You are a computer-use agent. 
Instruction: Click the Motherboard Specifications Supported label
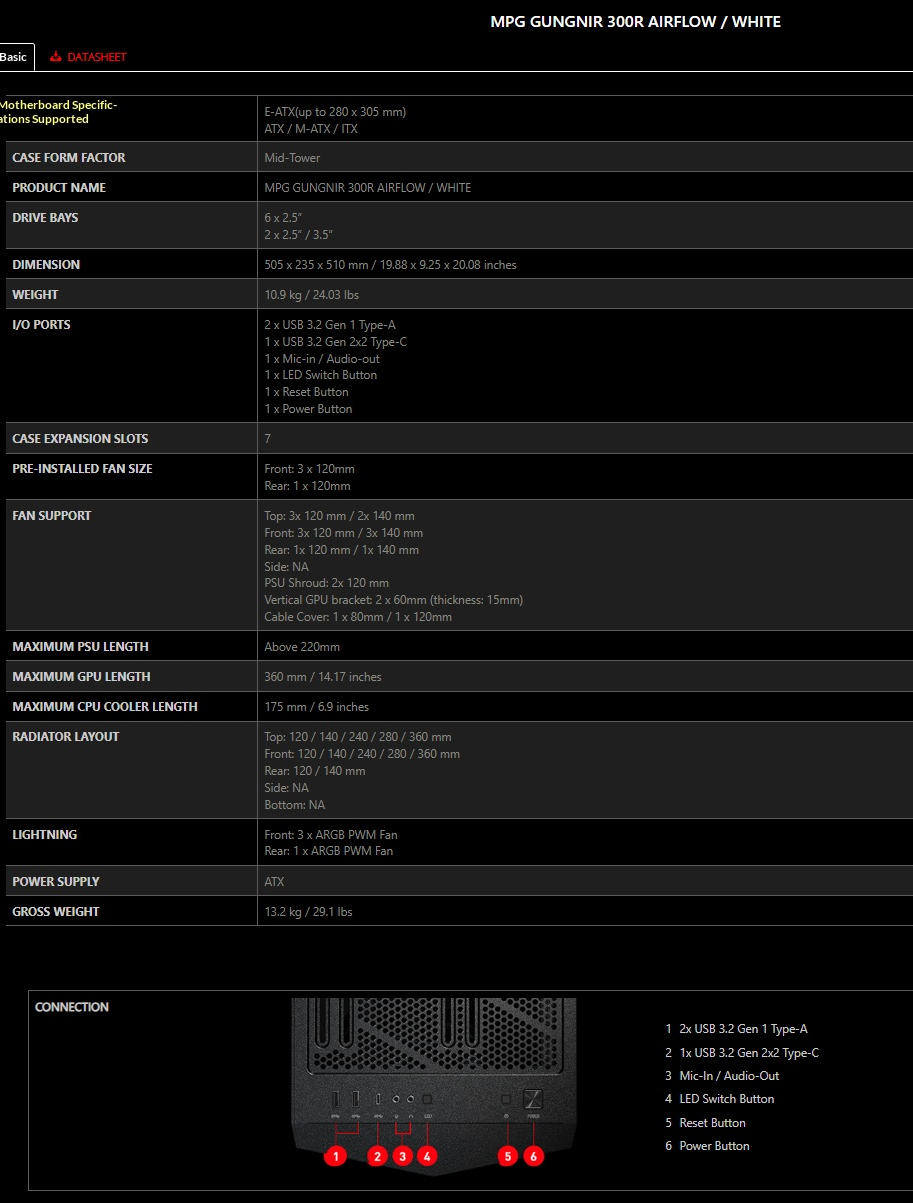[x=58, y=112]
